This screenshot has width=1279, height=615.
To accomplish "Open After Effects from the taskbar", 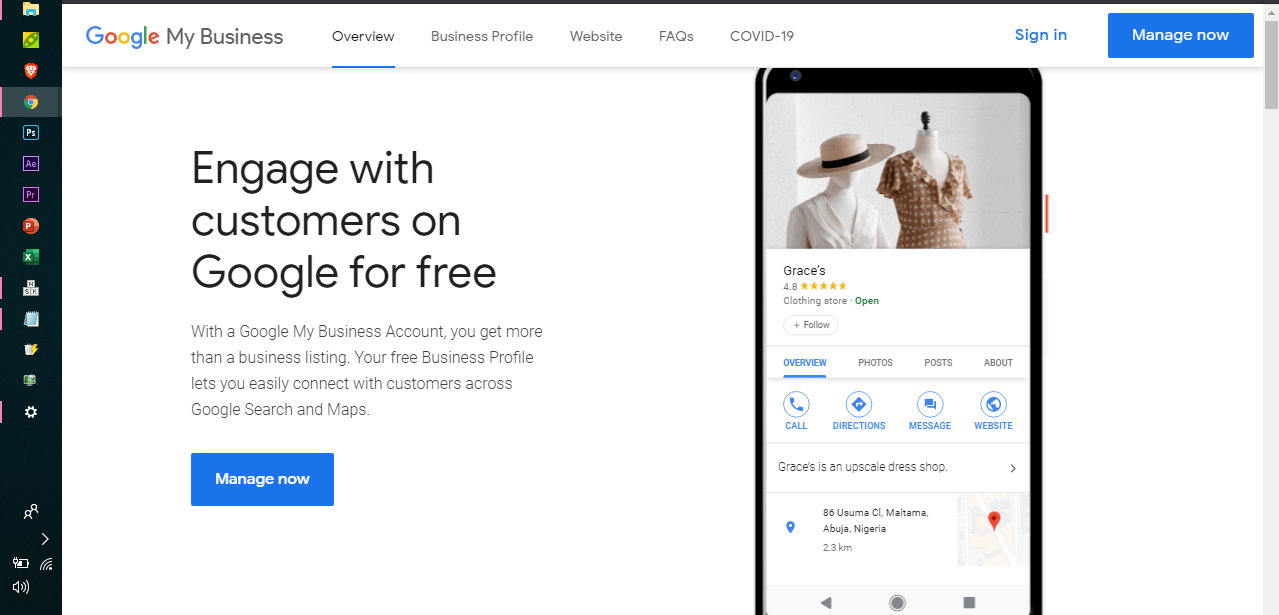I will pyautogui.click(x=31, y=163).
